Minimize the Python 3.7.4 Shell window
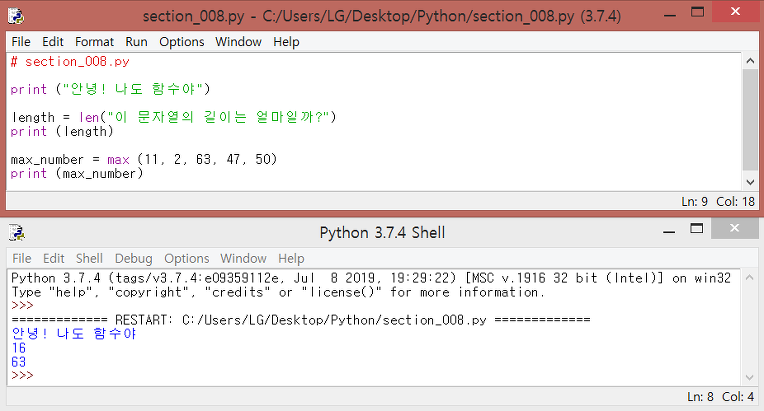This screenshot has height=411, width=764. pos(669,230)
